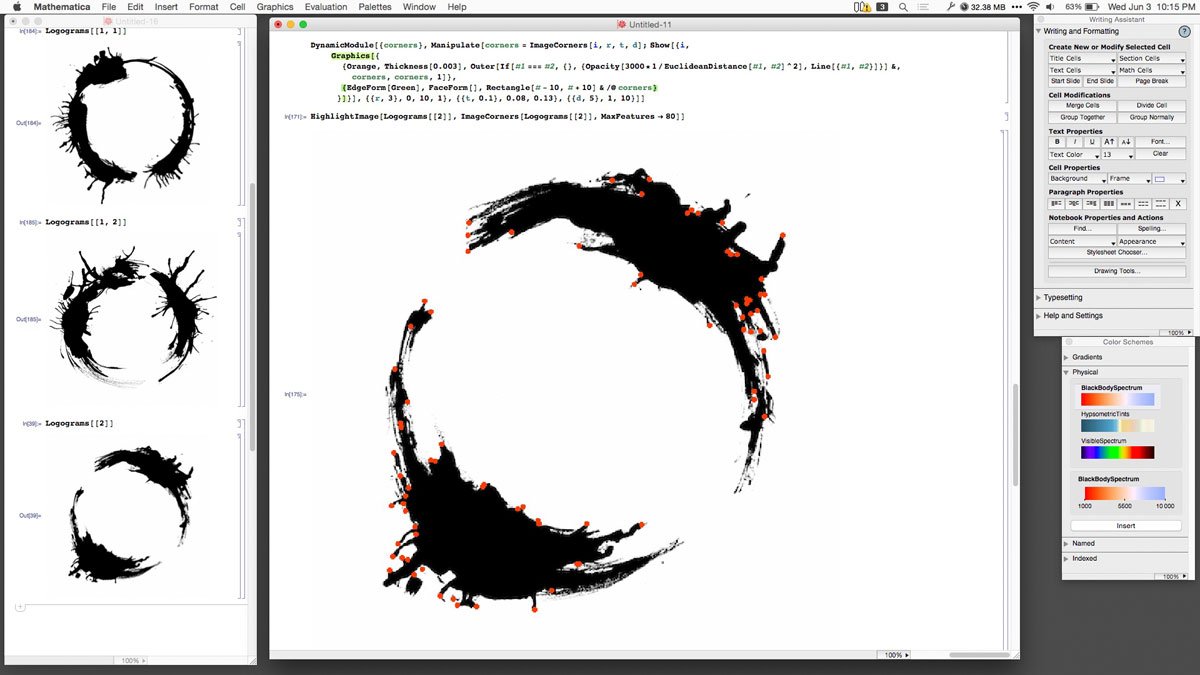Click the Italic text formatting button
Viewport: 1200px width, 675px height.
[1073, 142]
